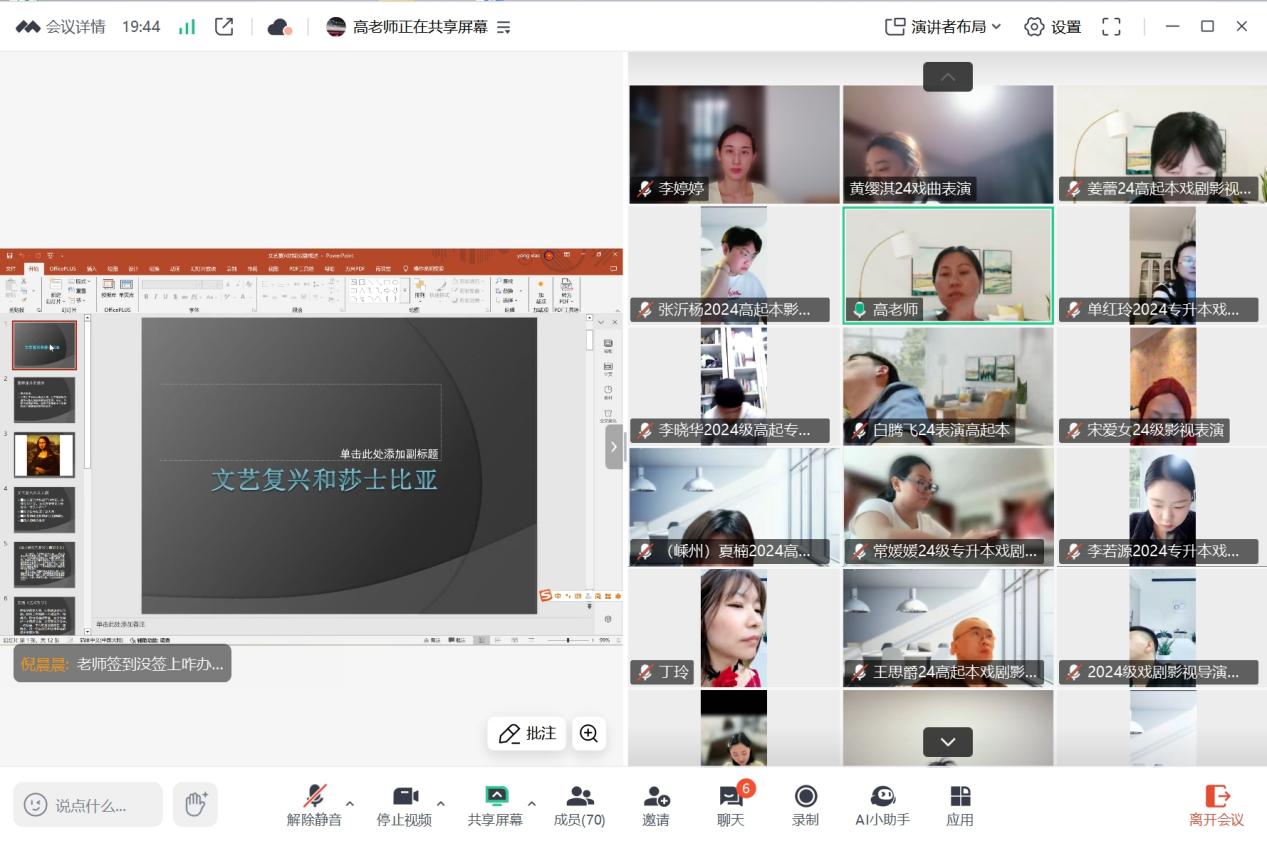The image size is (1267, 841).
Task: Toggle 解除静音 microphone button
Action: pyautogui.click(x=314, y=805)
